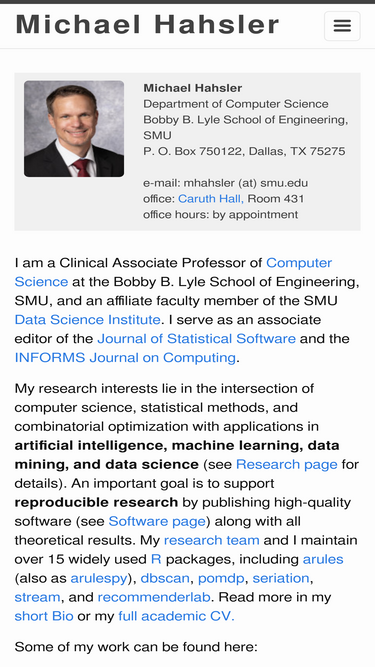
Task: Open the seriation package link
Action: pos(281,578)
